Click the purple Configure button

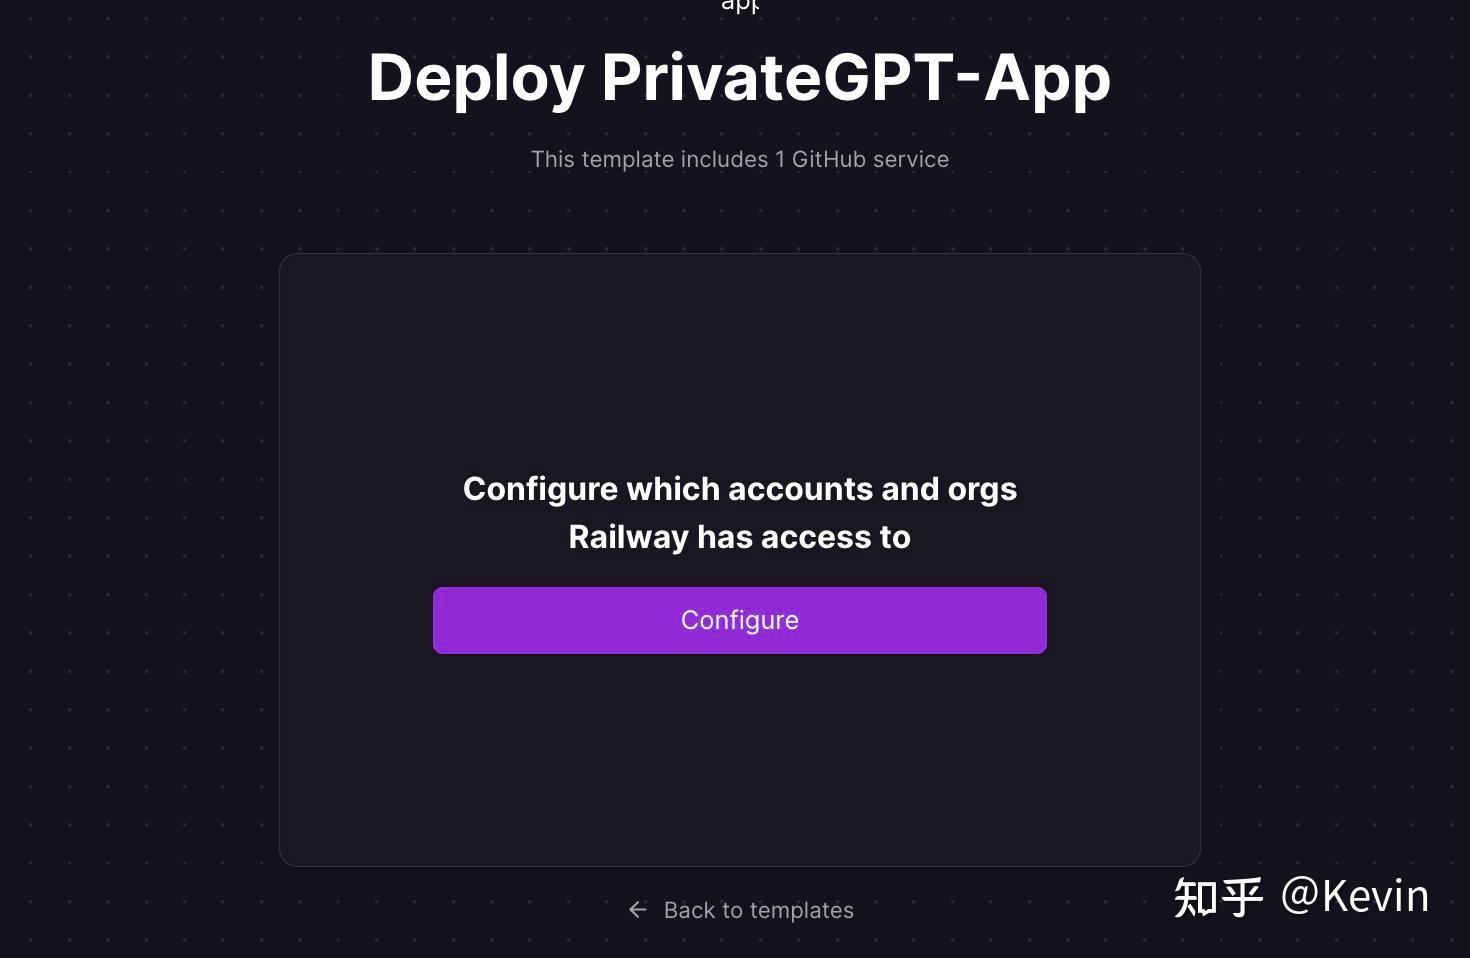[x=740, y=620]
